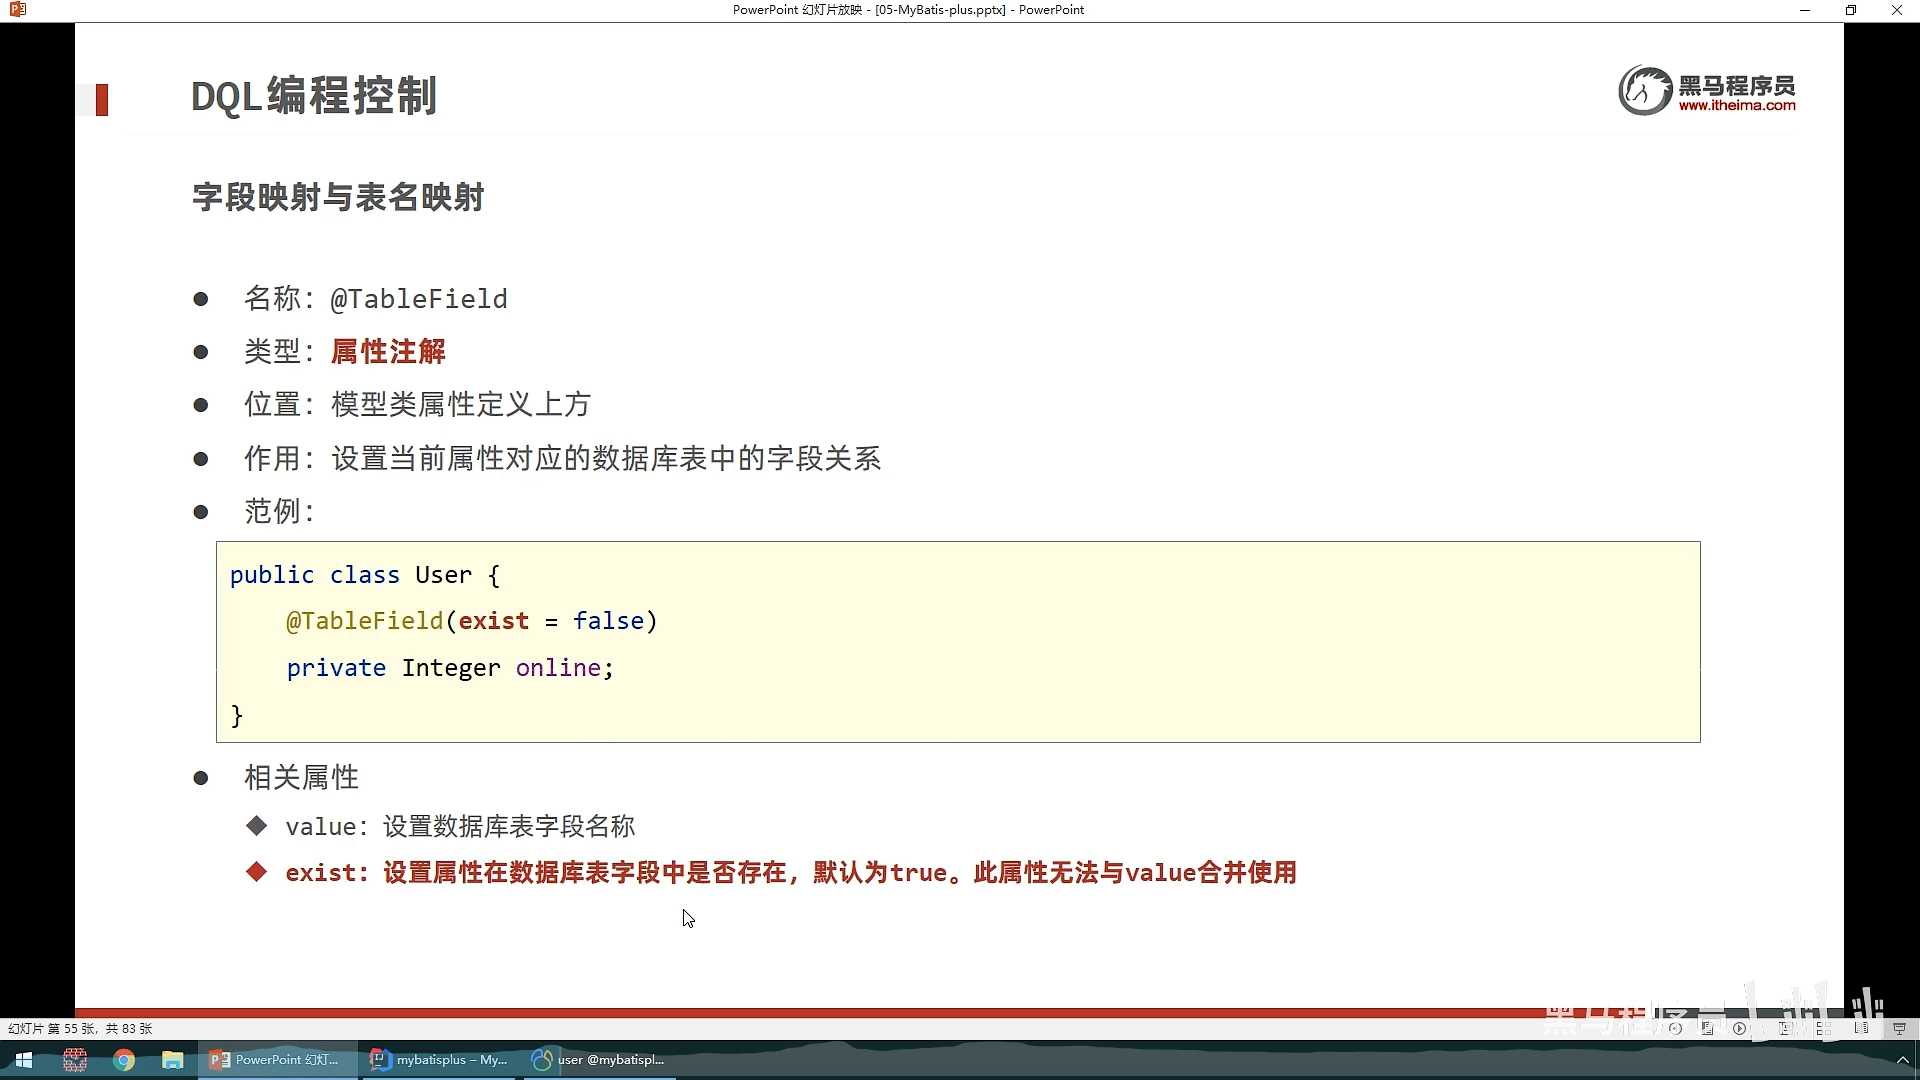The height and width of the screenshot is (1080, 1920).
Task: Restore down the PowerPoint window
Action: [x=1850, y=10]
